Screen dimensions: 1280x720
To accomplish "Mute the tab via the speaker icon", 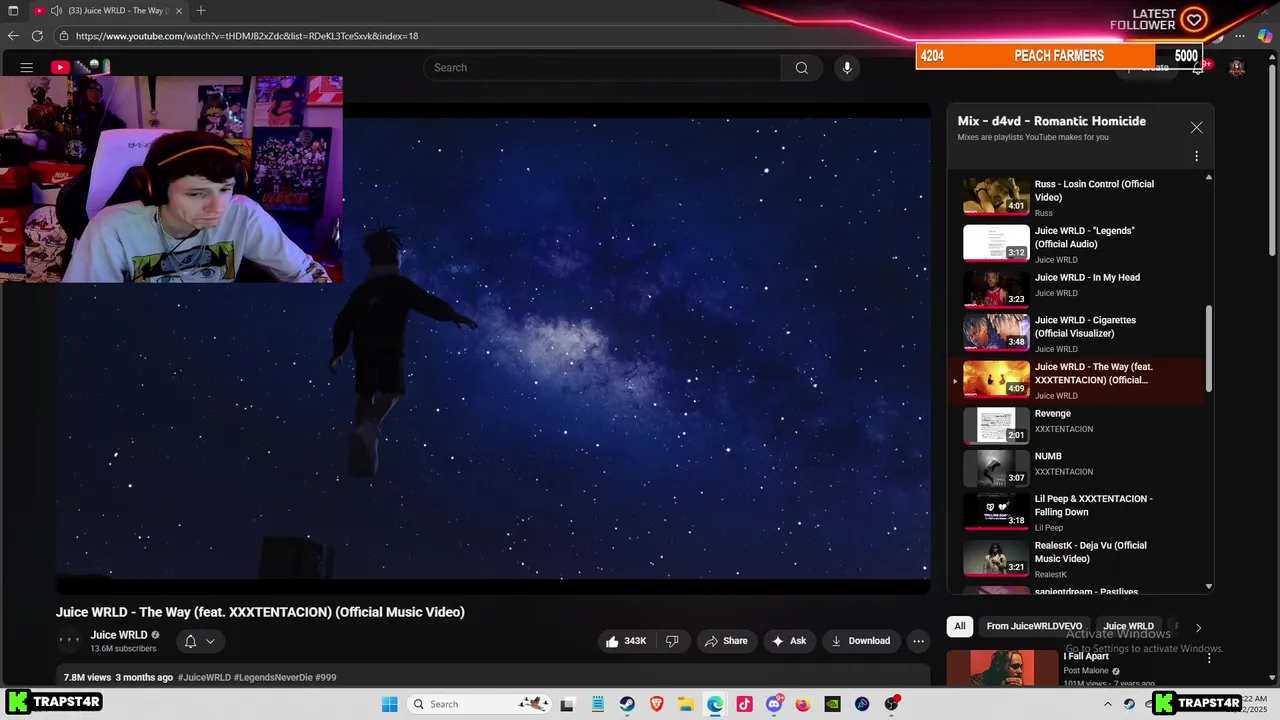I will click(x=56, y=10).
